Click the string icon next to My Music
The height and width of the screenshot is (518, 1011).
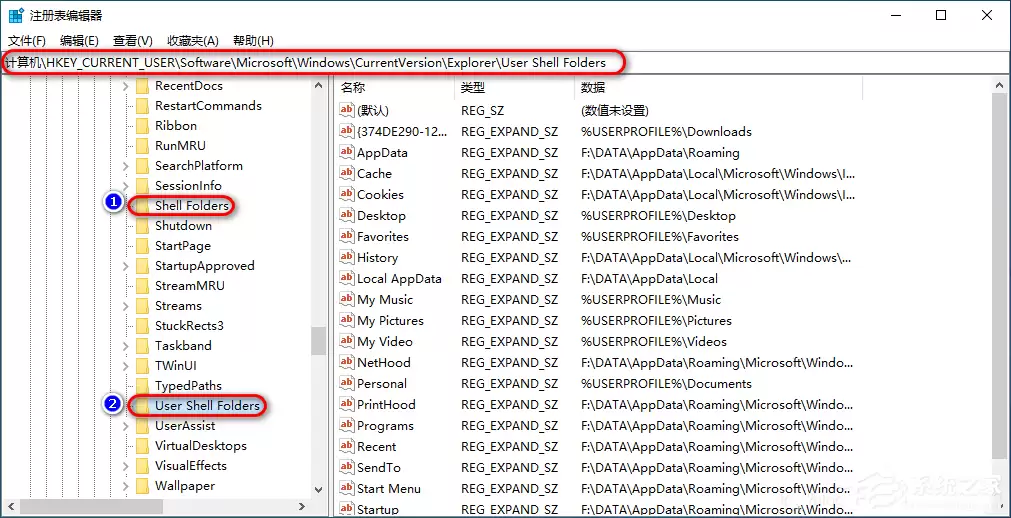tap(347, 300)
